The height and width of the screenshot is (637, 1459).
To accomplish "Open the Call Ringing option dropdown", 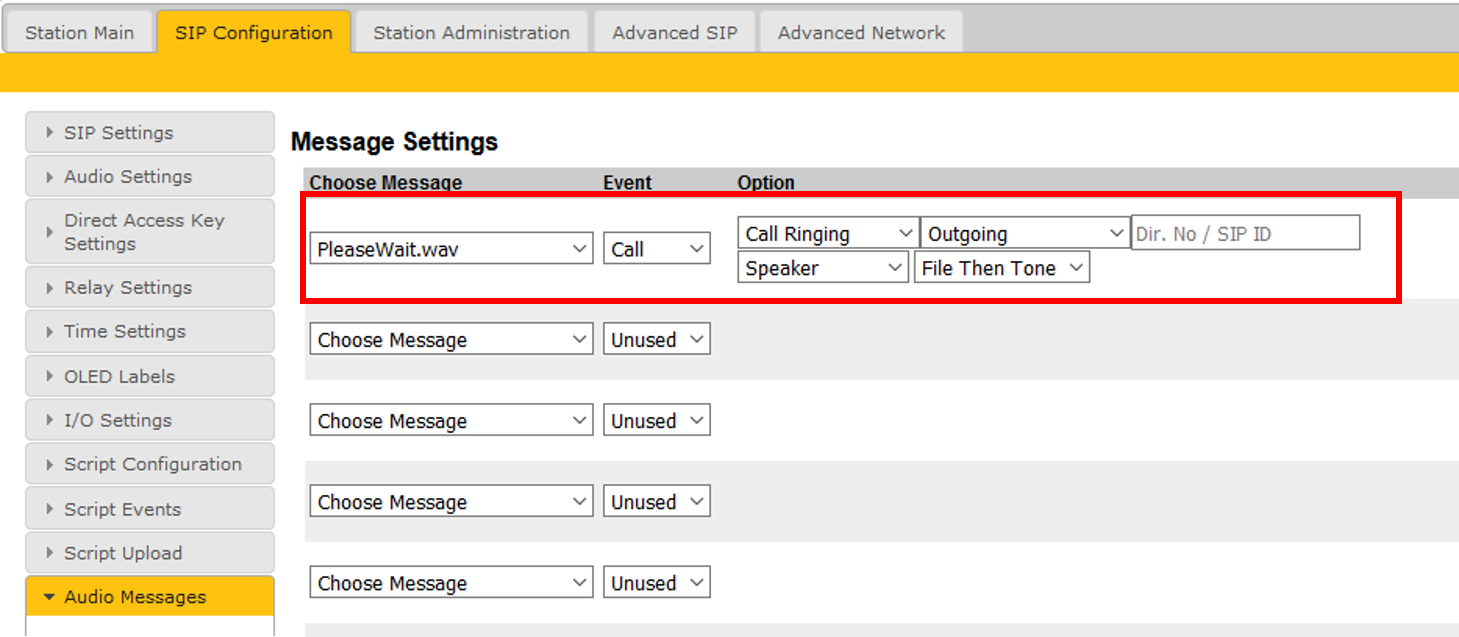I will tap(828, 234).
